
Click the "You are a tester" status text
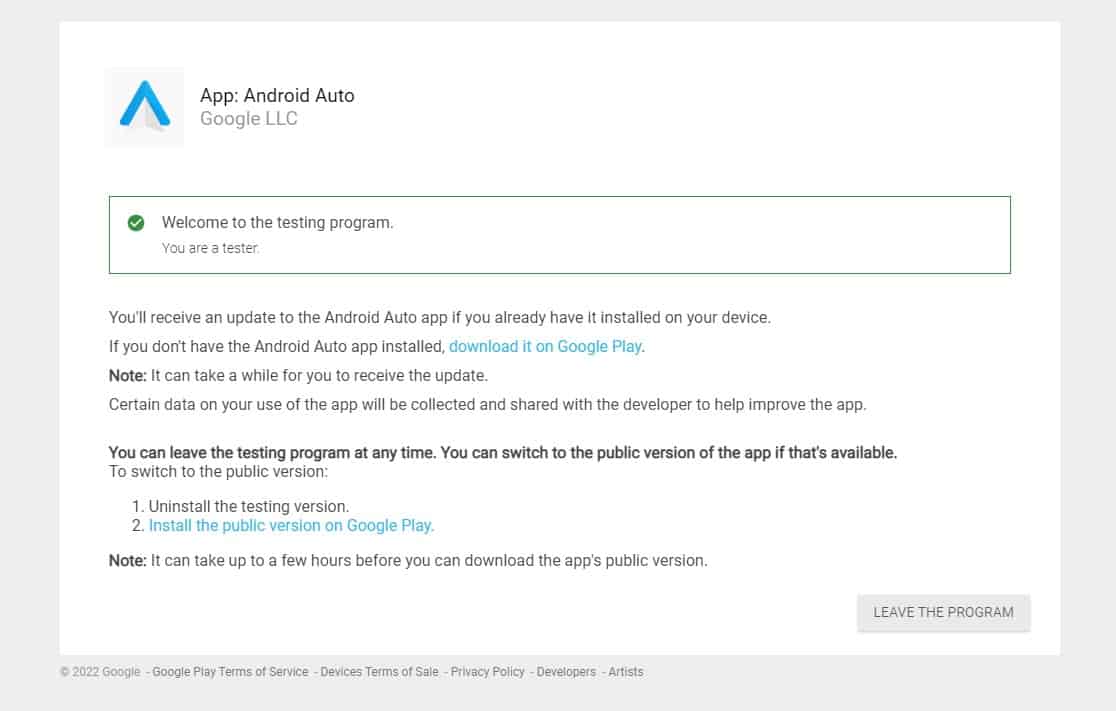[x=210, y=248]
